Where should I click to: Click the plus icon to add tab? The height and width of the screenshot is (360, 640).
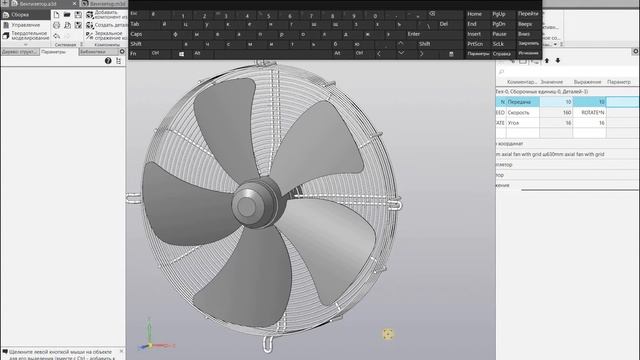(5, 3)
